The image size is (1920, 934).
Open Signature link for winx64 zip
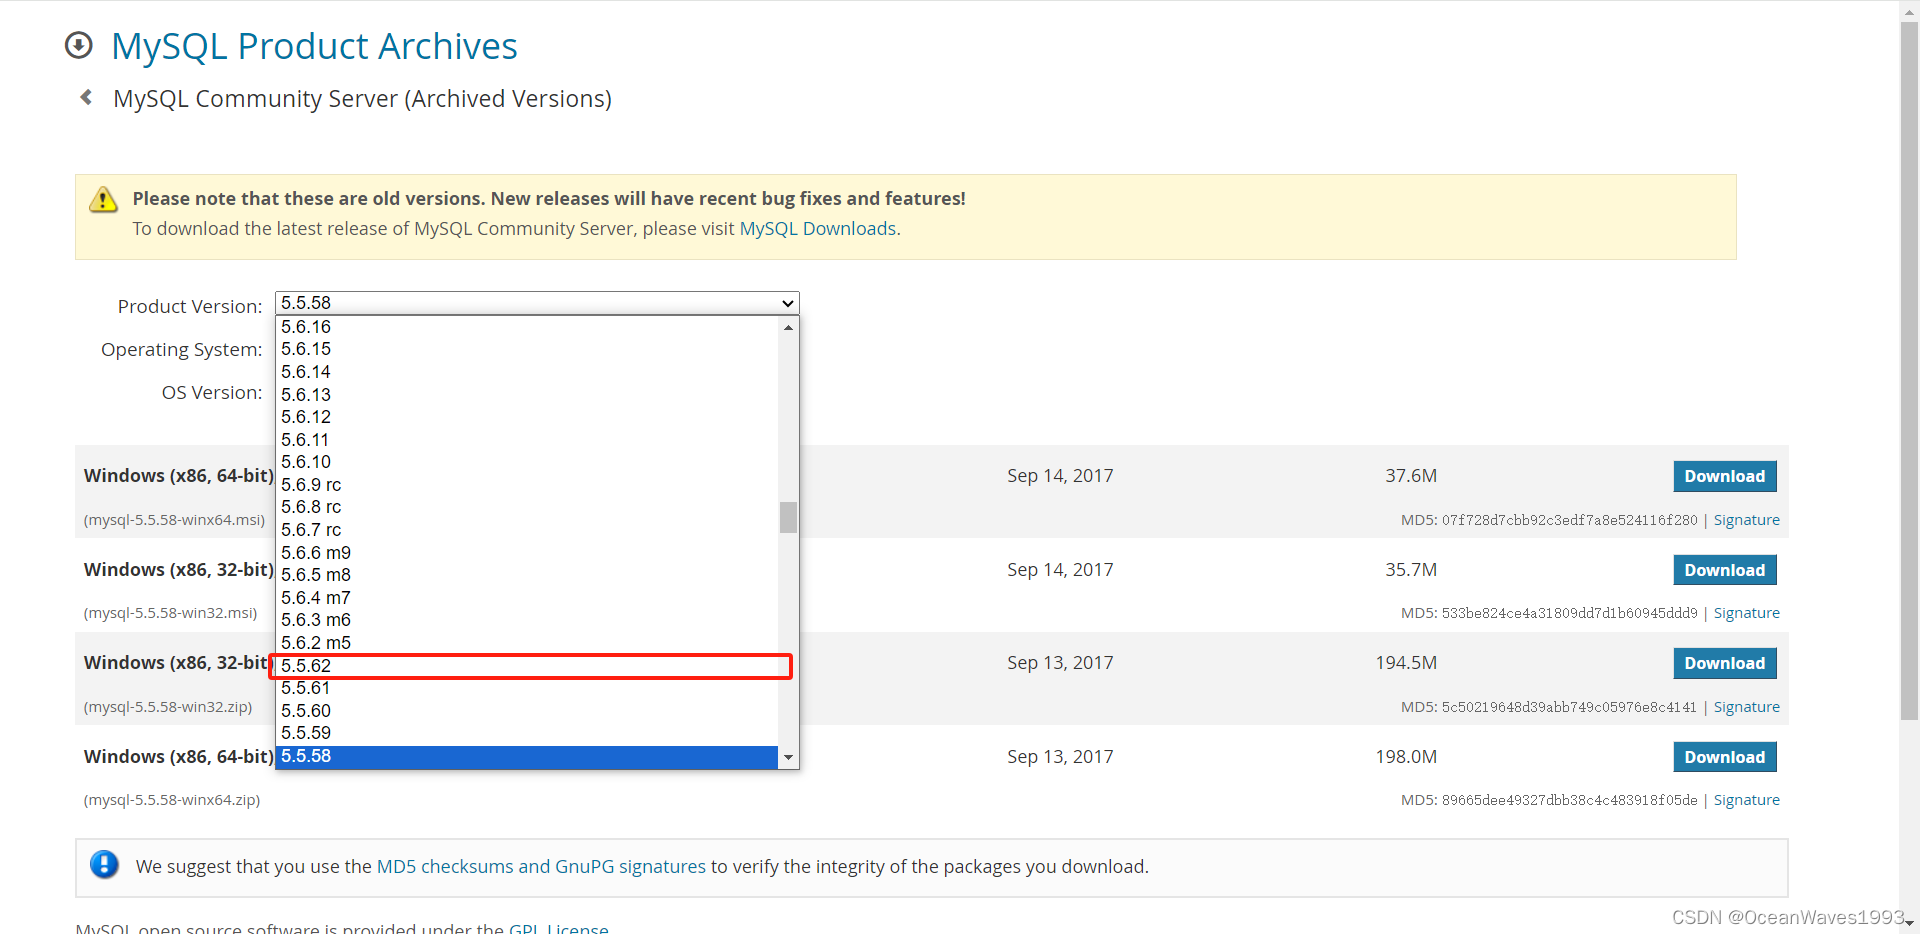point(1746,800)
